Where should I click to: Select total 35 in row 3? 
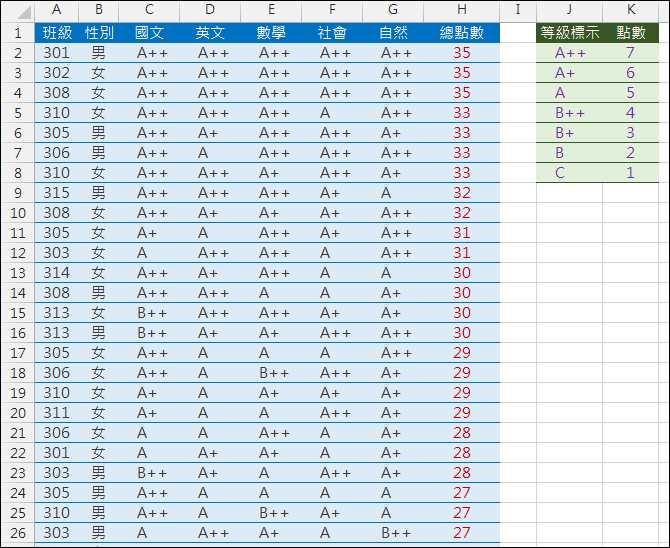461,73
